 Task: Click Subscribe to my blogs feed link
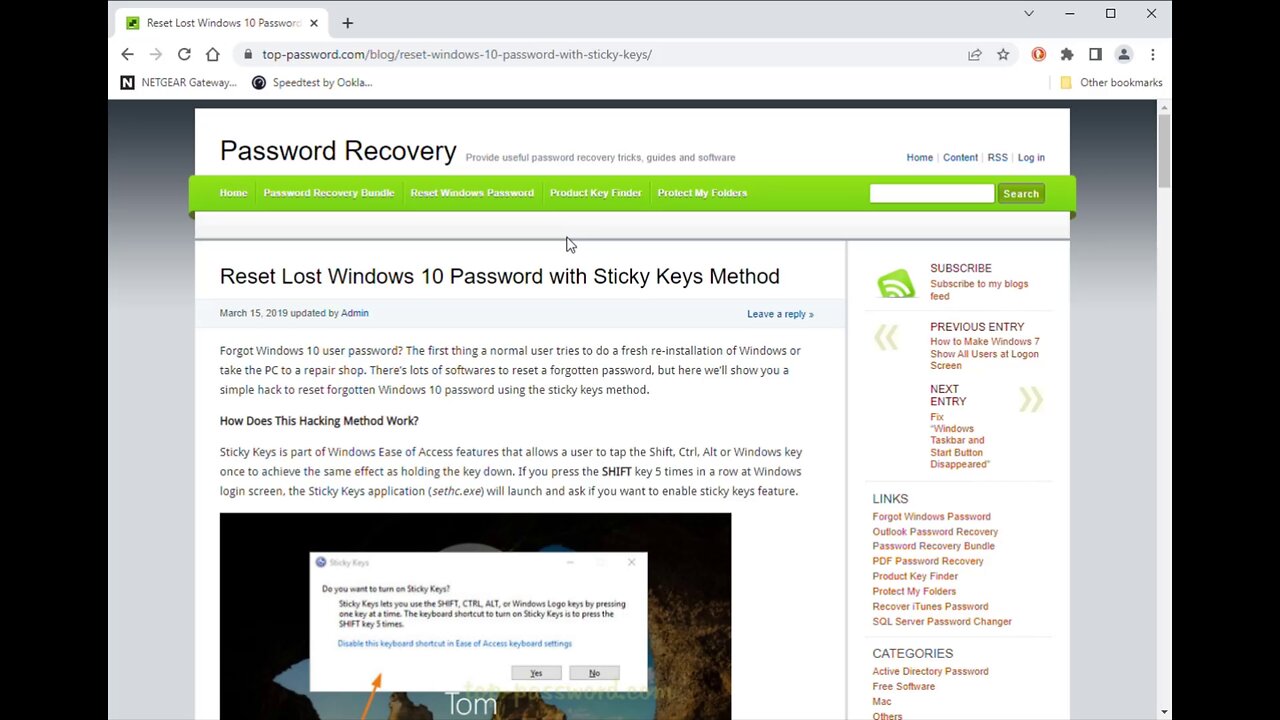(x=979, y=290)
